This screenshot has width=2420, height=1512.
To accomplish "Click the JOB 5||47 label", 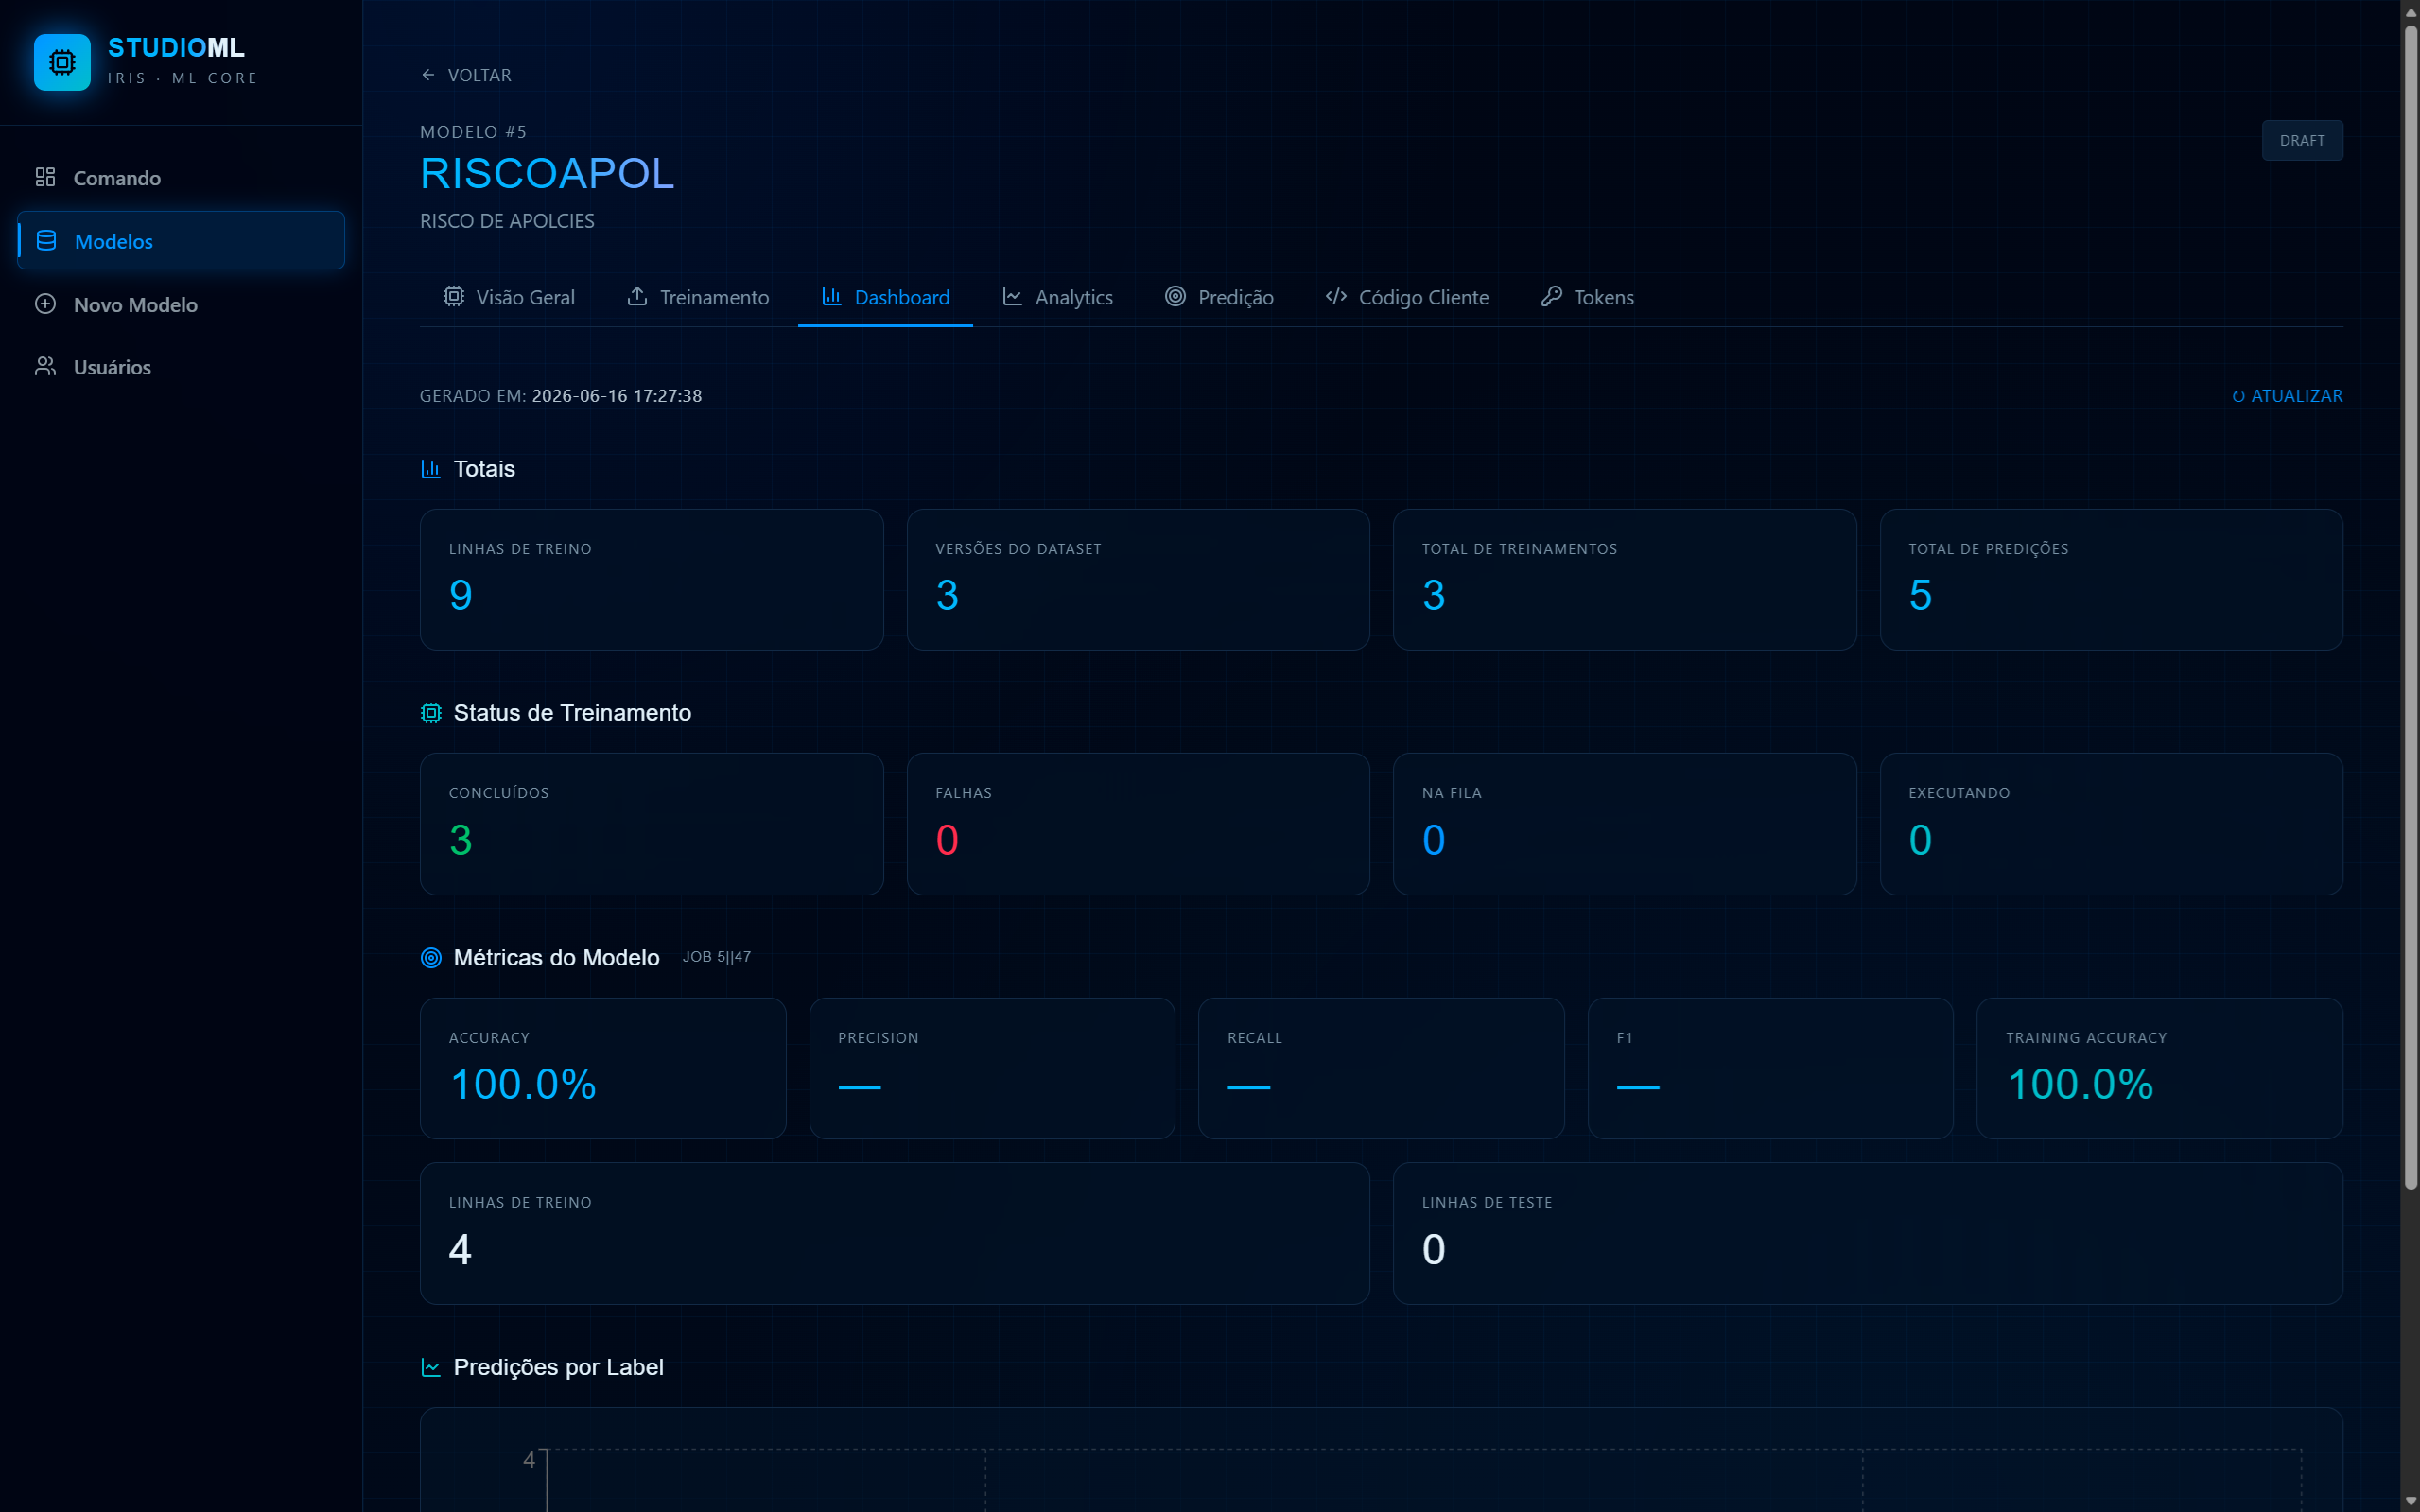I will (716, 957).
